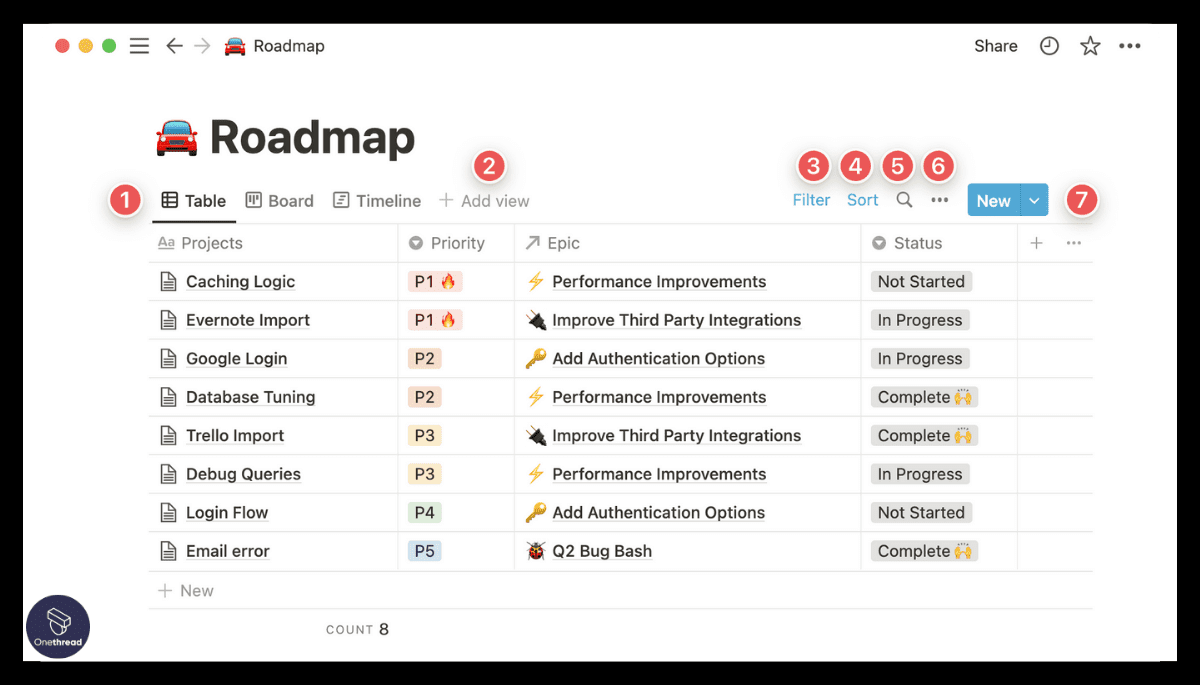Open page history via the clock icon
This screenshot has width=1200, height=685.
pyautogui.click(x=1048, y=45)
